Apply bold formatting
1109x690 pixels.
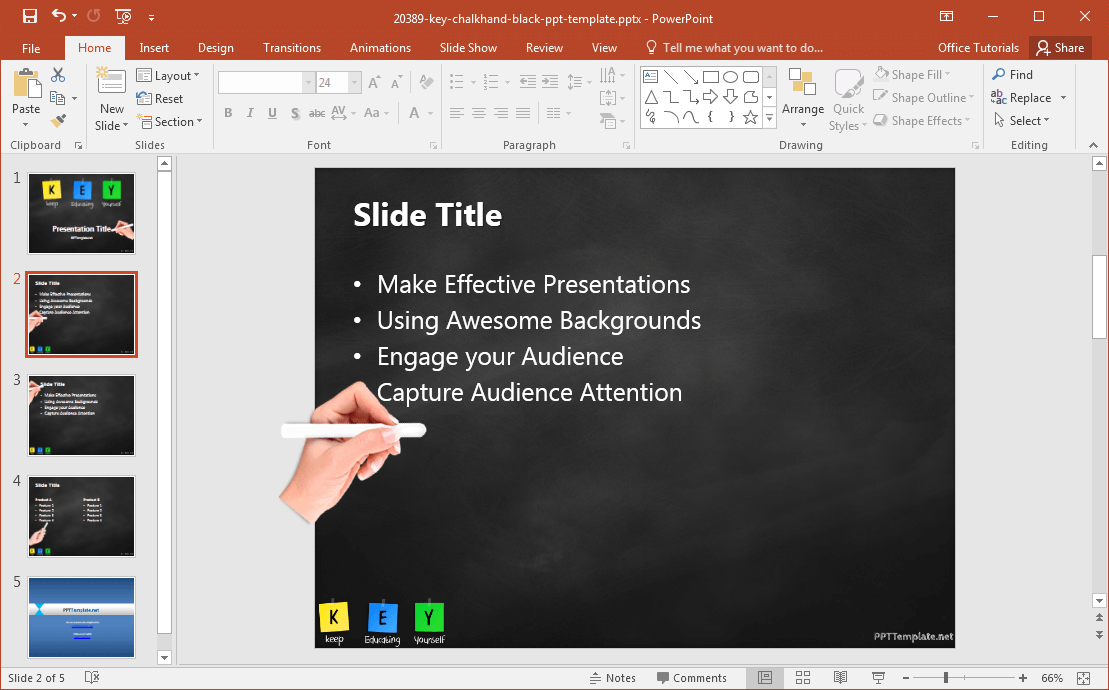228,113
